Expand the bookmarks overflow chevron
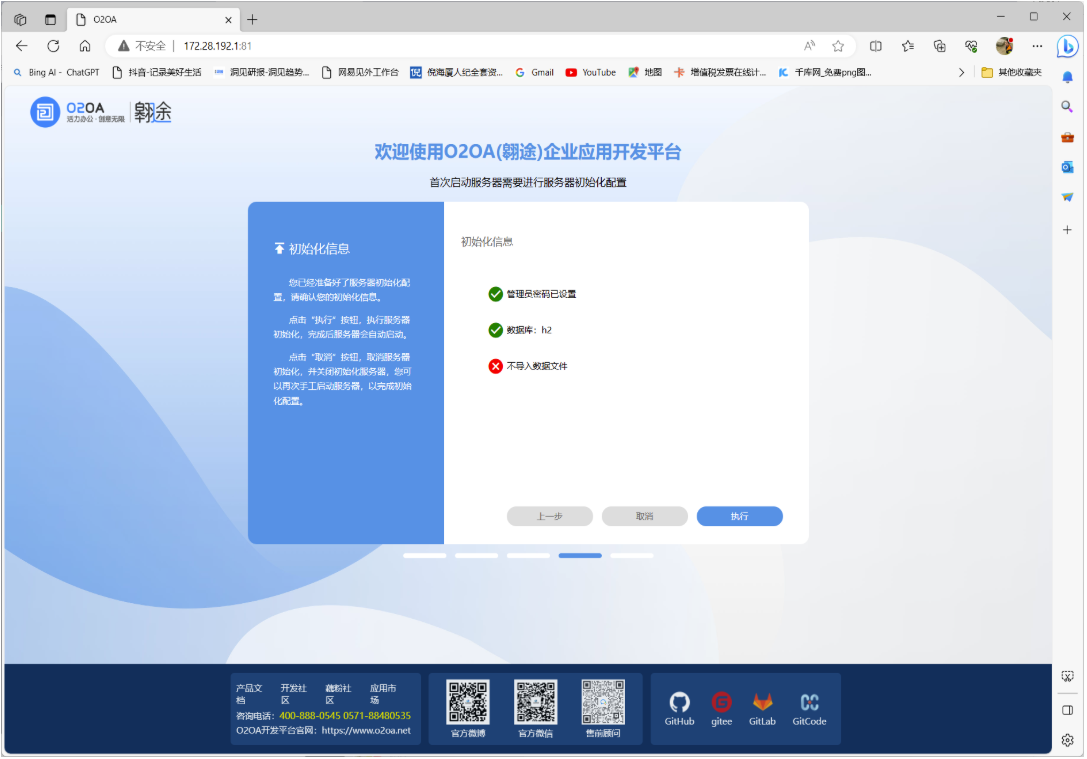 click(961, 72)
